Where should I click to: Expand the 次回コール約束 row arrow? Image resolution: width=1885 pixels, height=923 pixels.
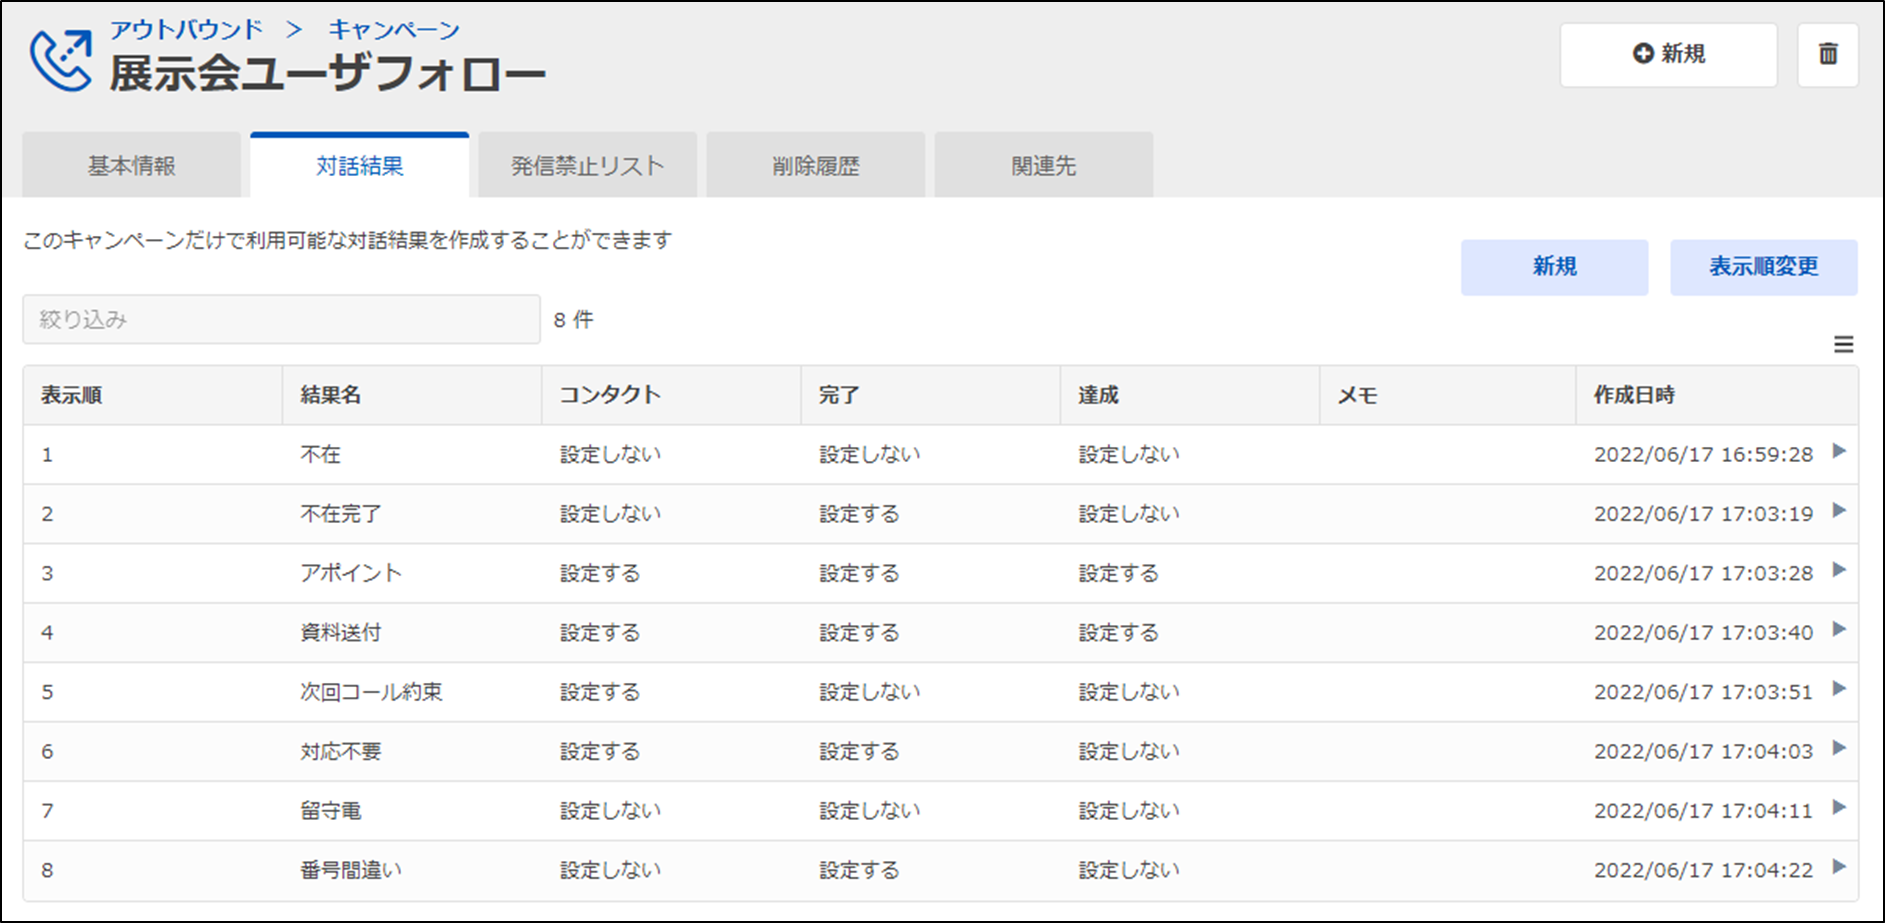pyautogui.click(x=1838, y=689)
